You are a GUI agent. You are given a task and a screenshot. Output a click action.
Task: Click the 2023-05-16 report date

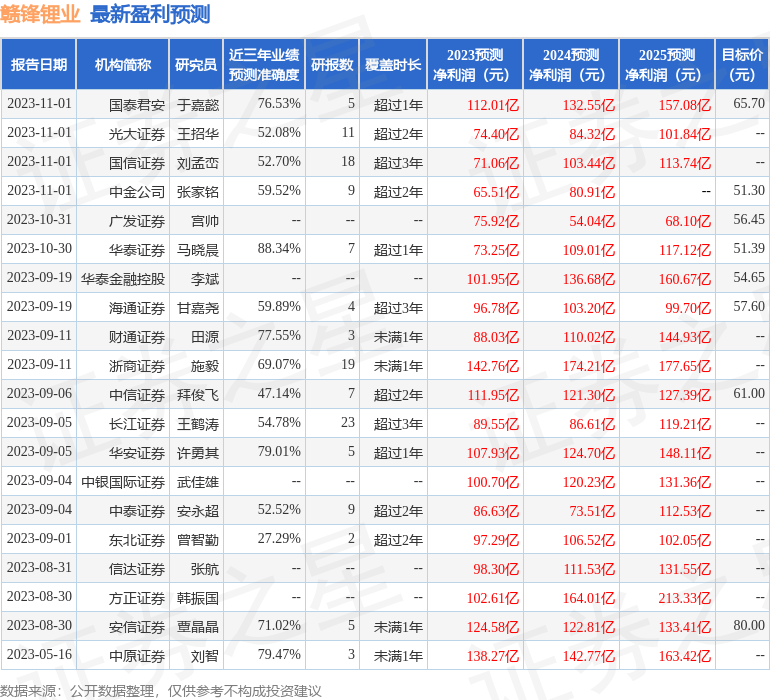[x=39, y=654]
